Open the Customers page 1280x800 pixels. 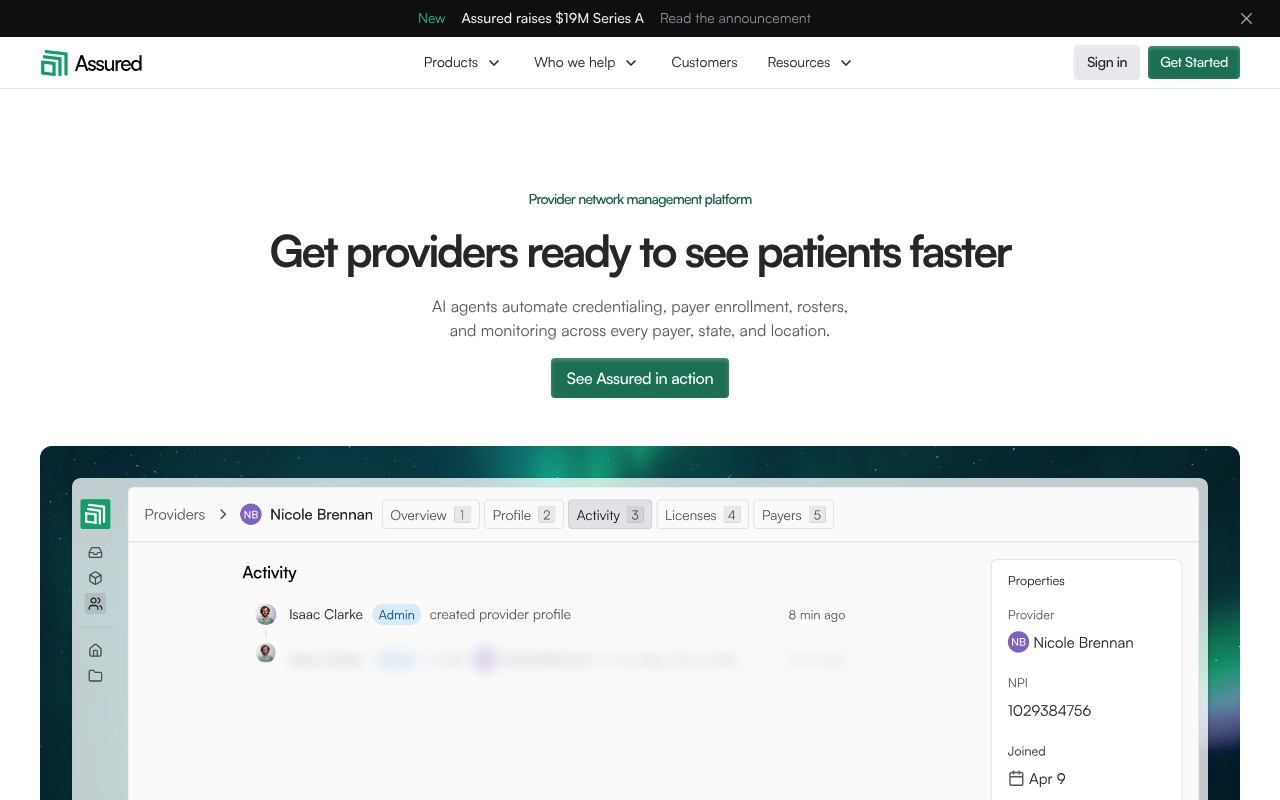[x=704, y=62]
